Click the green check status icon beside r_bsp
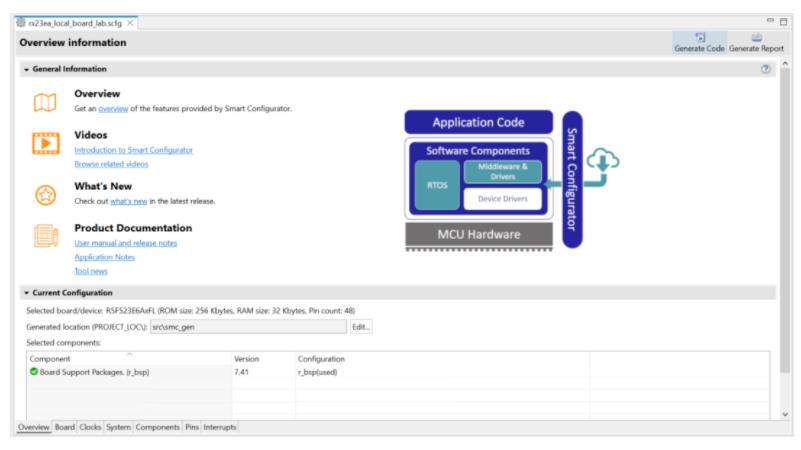Image resolution: width=801 pixels, height=450 pixels. pyautogui.click(x=34, y=372)
